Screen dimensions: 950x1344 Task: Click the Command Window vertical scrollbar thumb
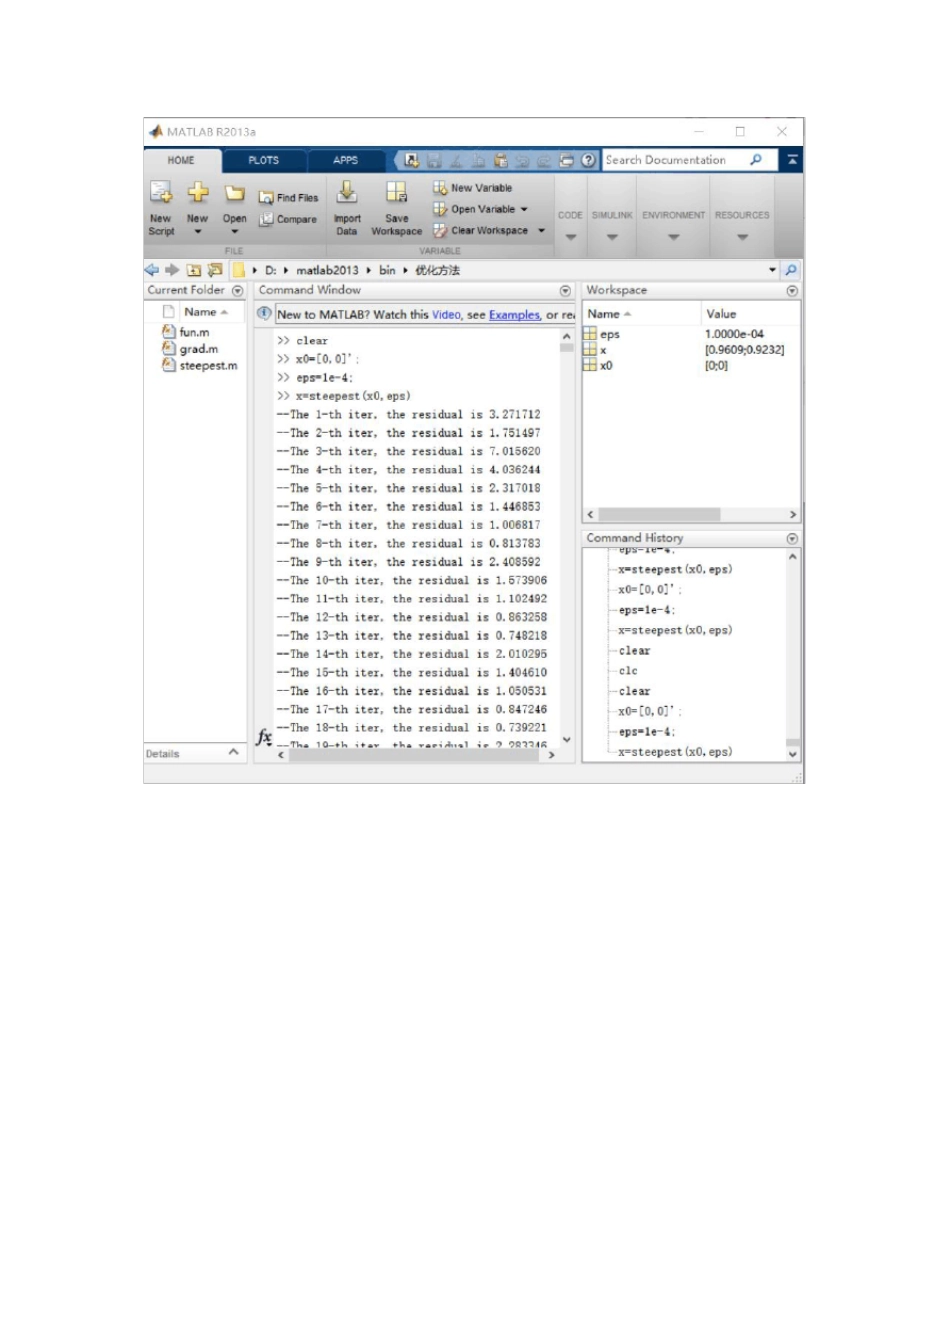(x=566, y=348)
